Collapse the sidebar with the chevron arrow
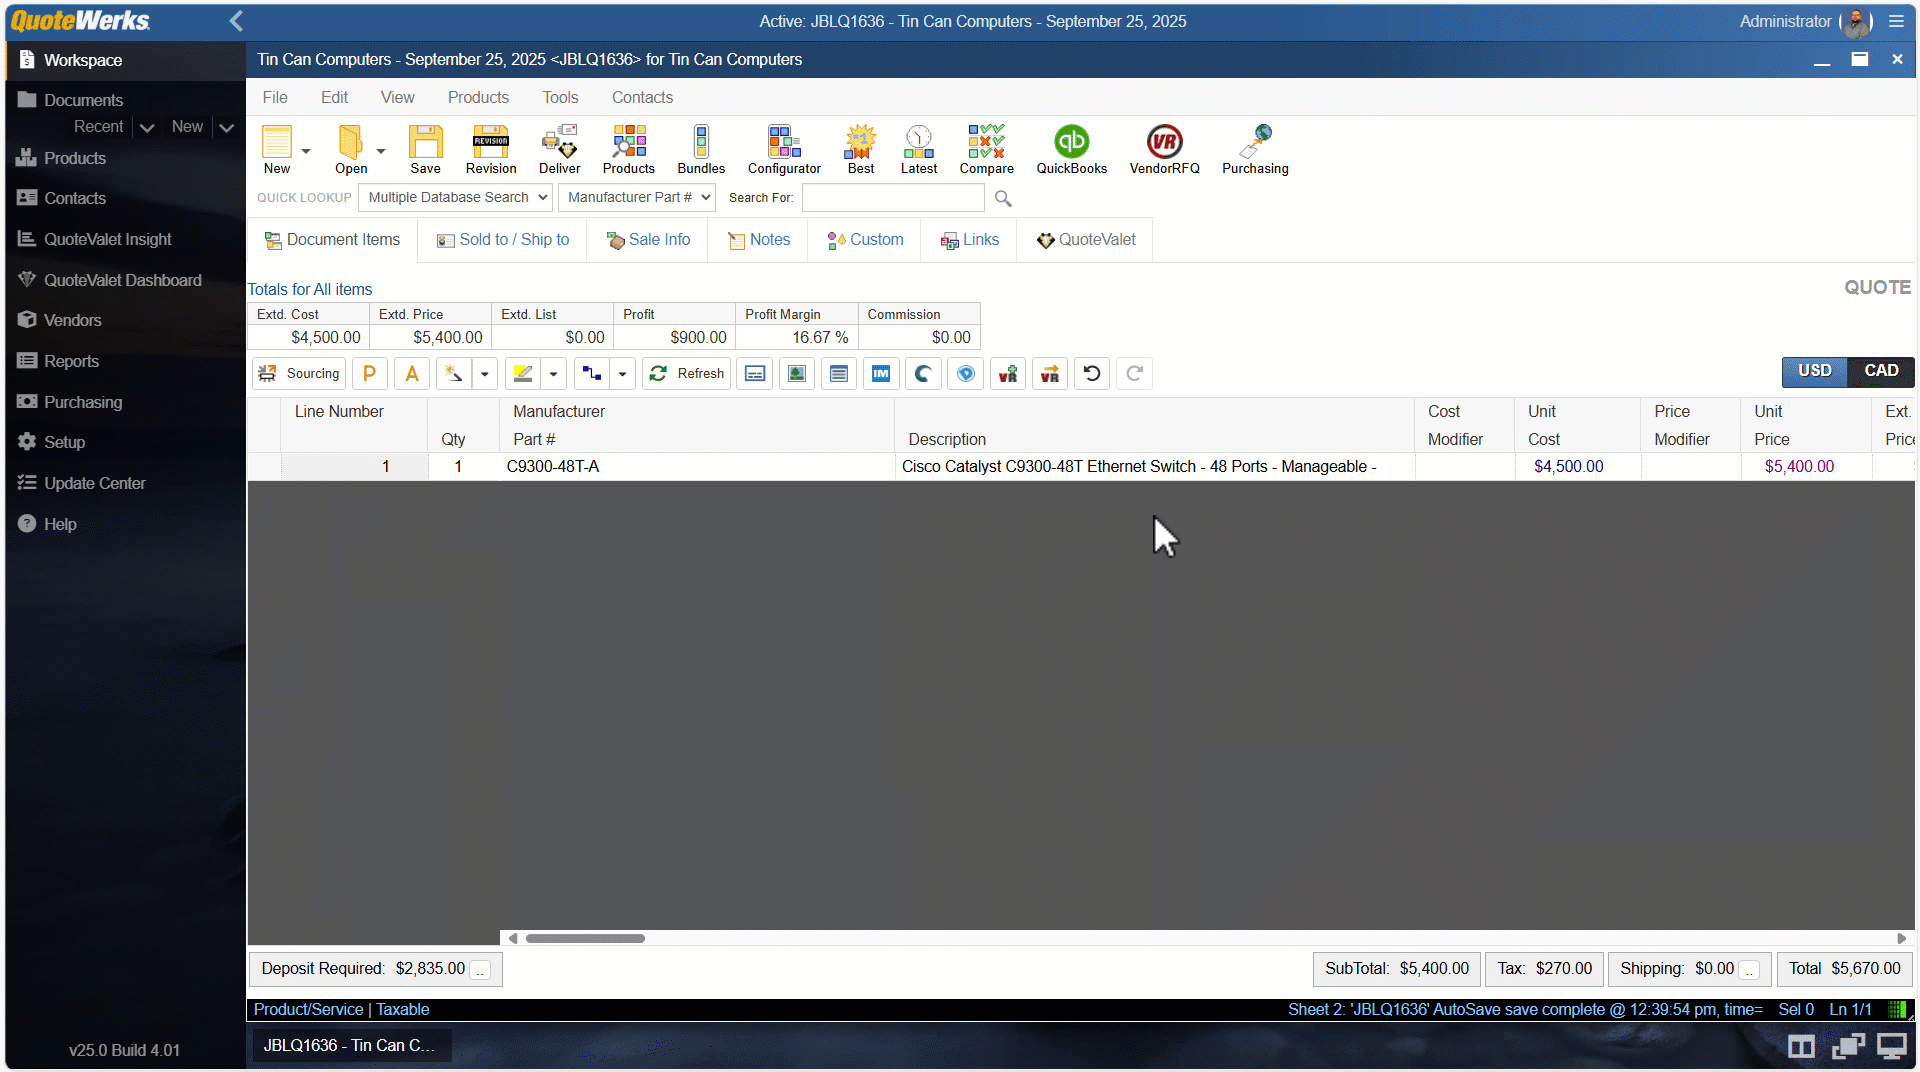1920x1072 pixels. [236, 21]
